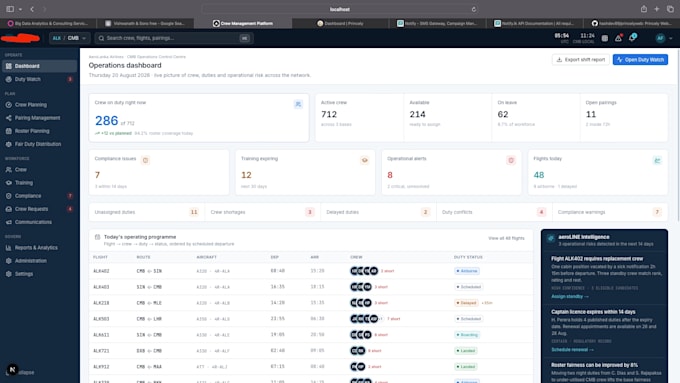Click the grid apps icon in header
Viewport: 680px width, 383px height.
pyautogui.click(x=605, y=38)
